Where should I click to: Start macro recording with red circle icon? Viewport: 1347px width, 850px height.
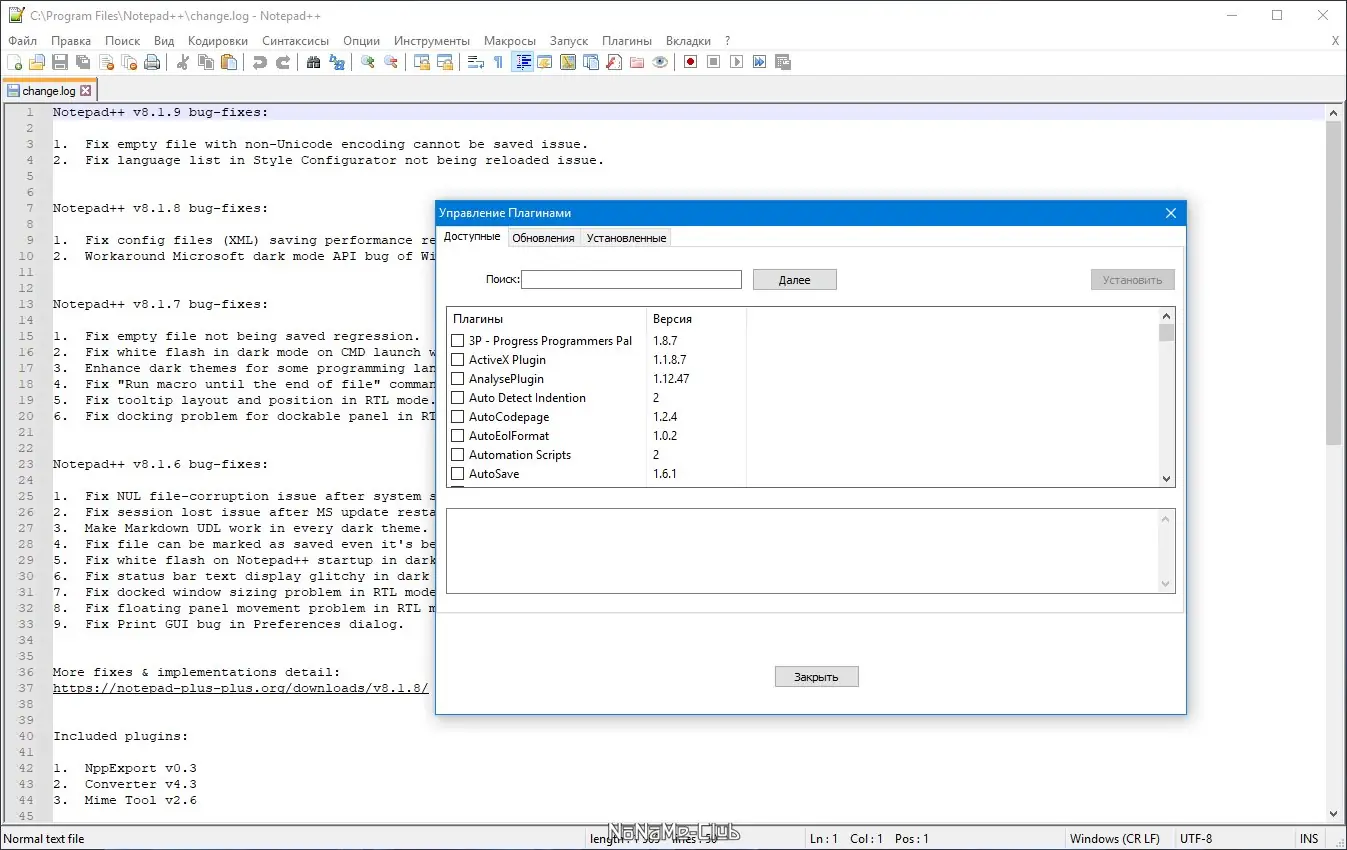coord(690,62)
